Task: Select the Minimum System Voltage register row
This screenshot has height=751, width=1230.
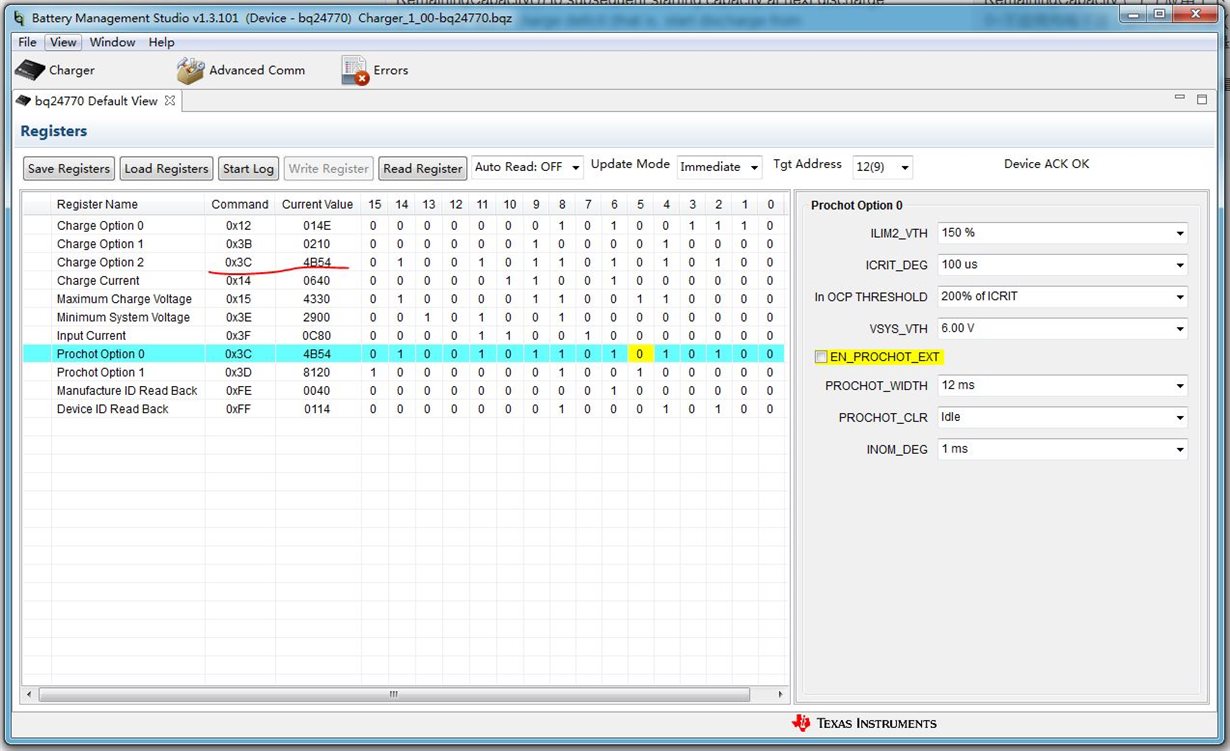Action: (x=404, y=317)
